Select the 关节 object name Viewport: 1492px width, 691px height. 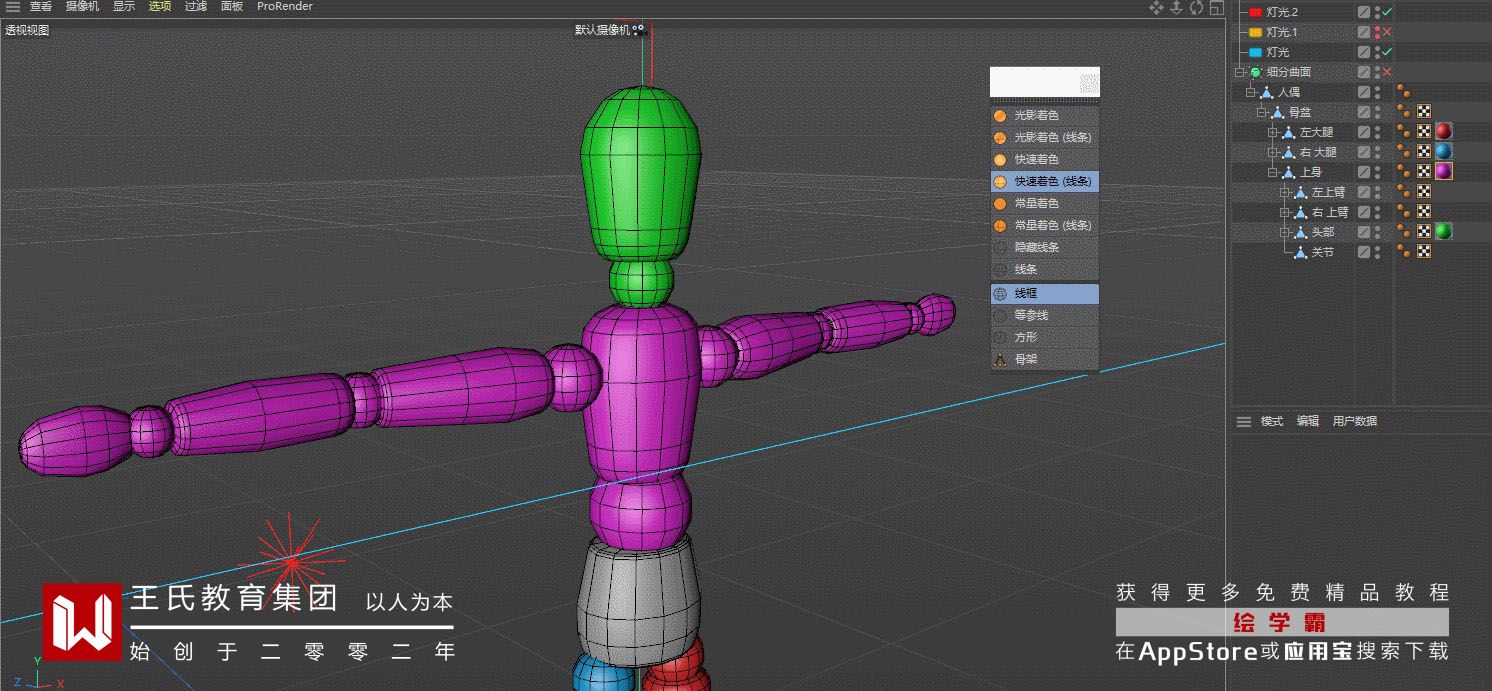(x=1323, y=252)
